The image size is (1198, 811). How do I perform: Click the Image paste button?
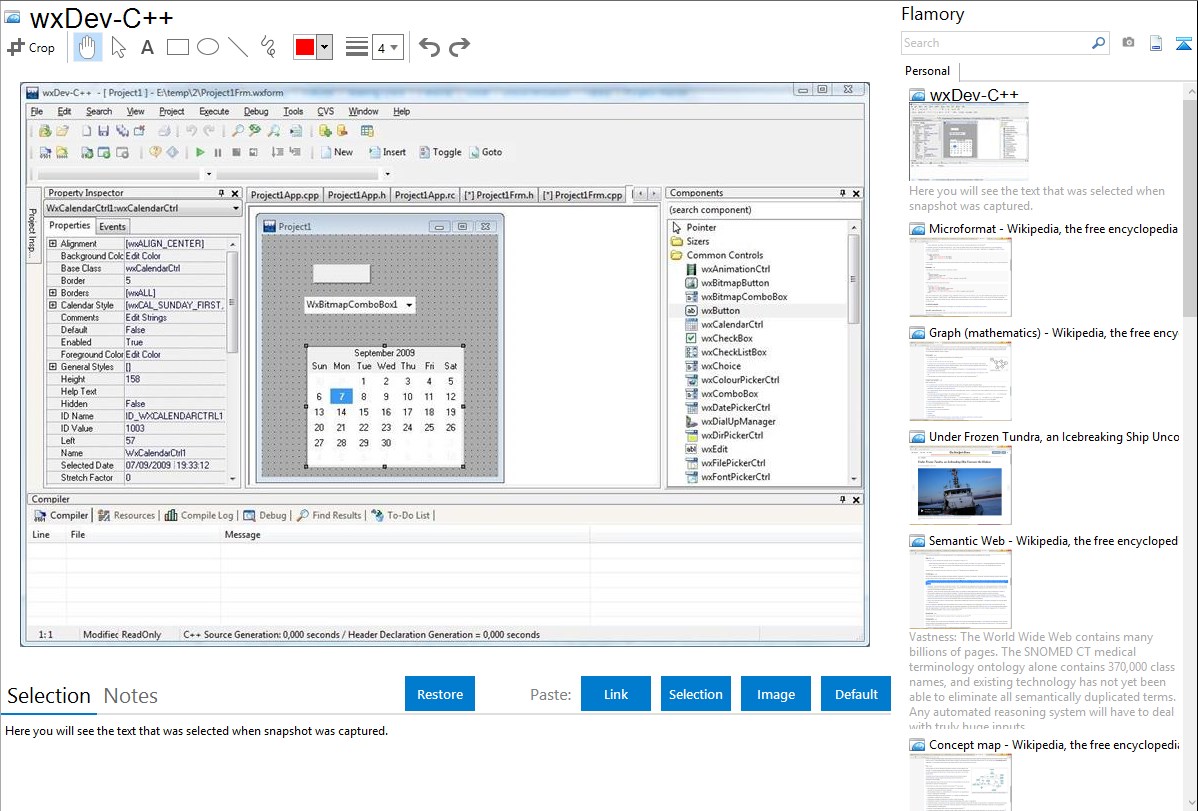[775, 694]
